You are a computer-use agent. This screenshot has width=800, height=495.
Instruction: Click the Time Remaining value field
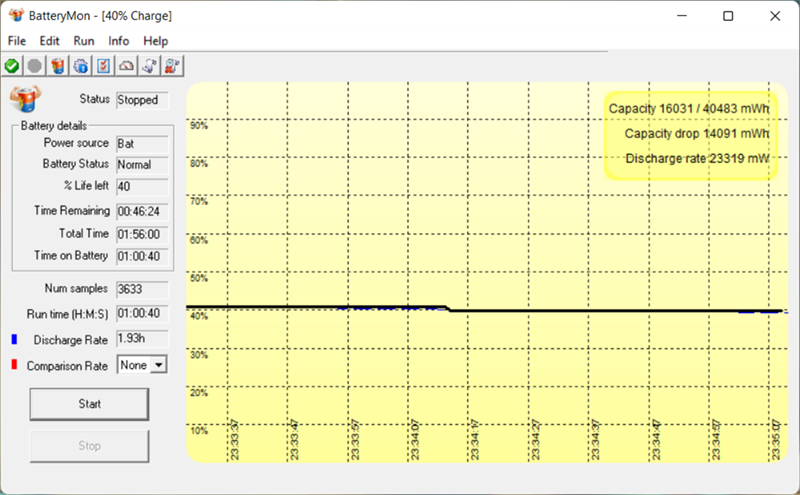(x=142, y=212)
